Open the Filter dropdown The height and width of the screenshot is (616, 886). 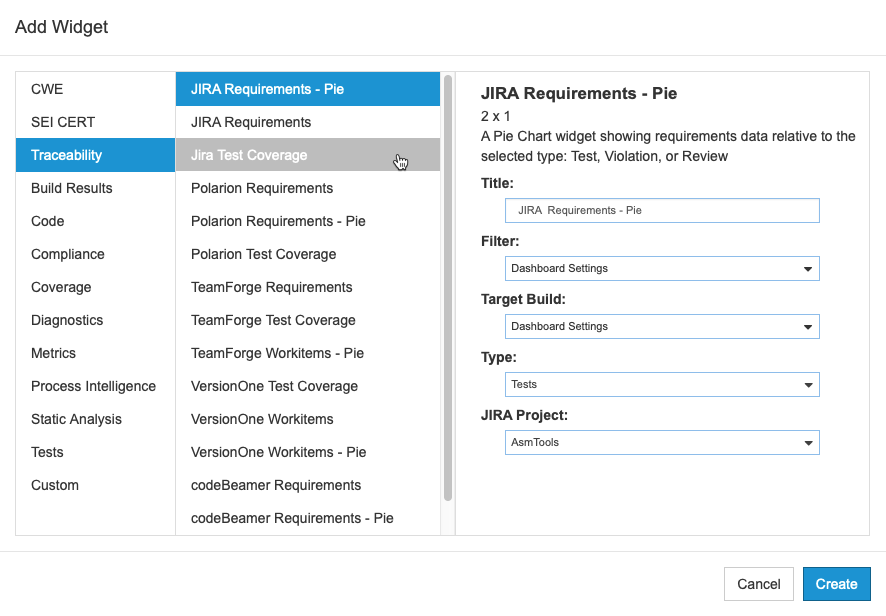click(662, 268)
